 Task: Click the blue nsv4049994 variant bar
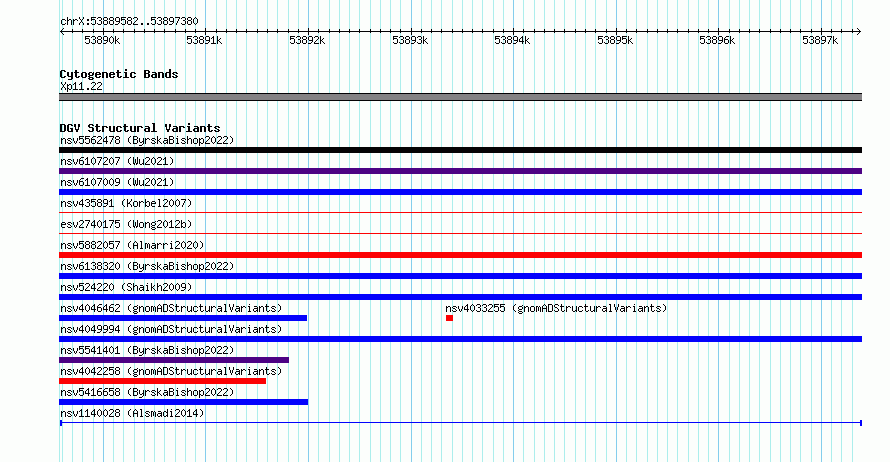[460, 339]
